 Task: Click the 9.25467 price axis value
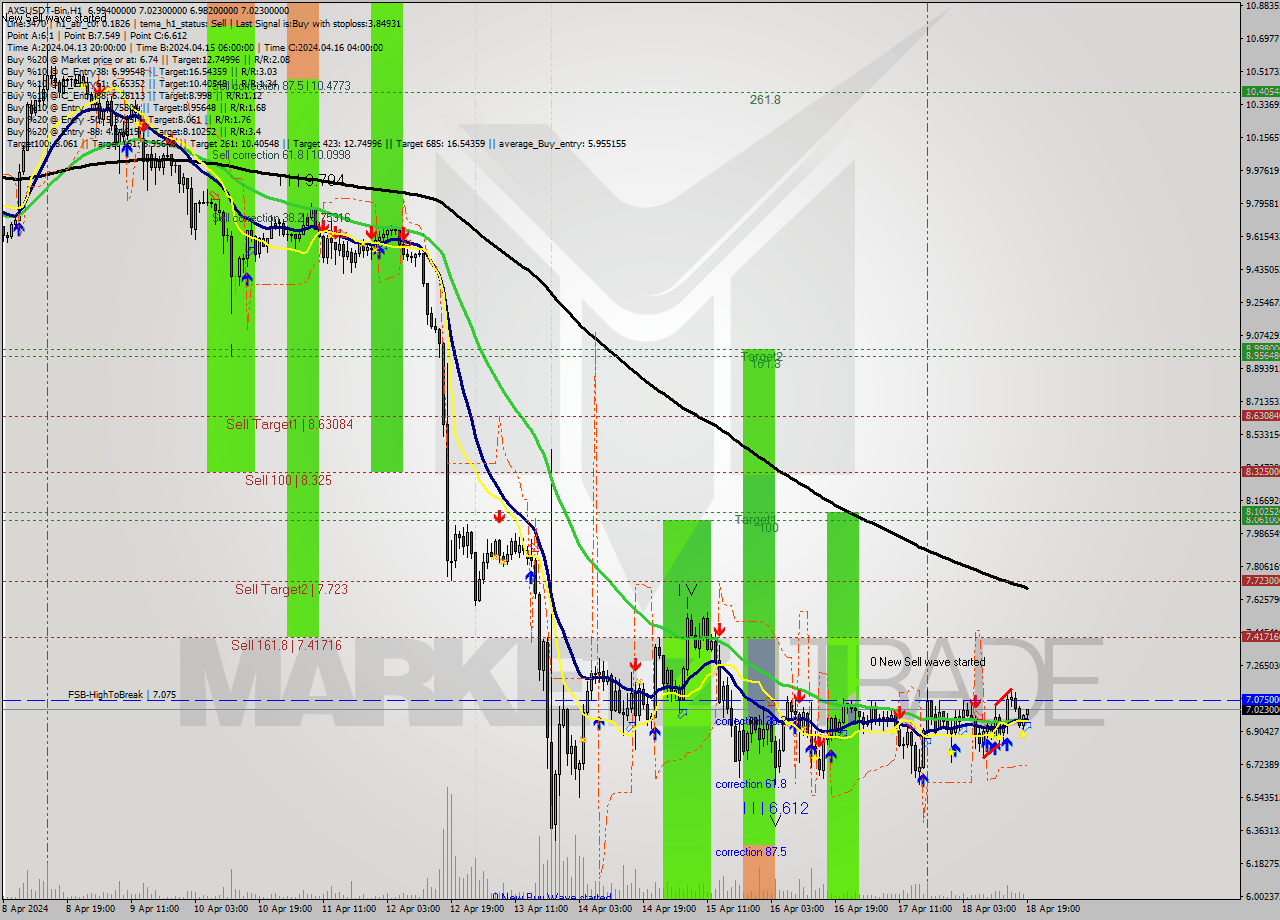click(1262, 302)
